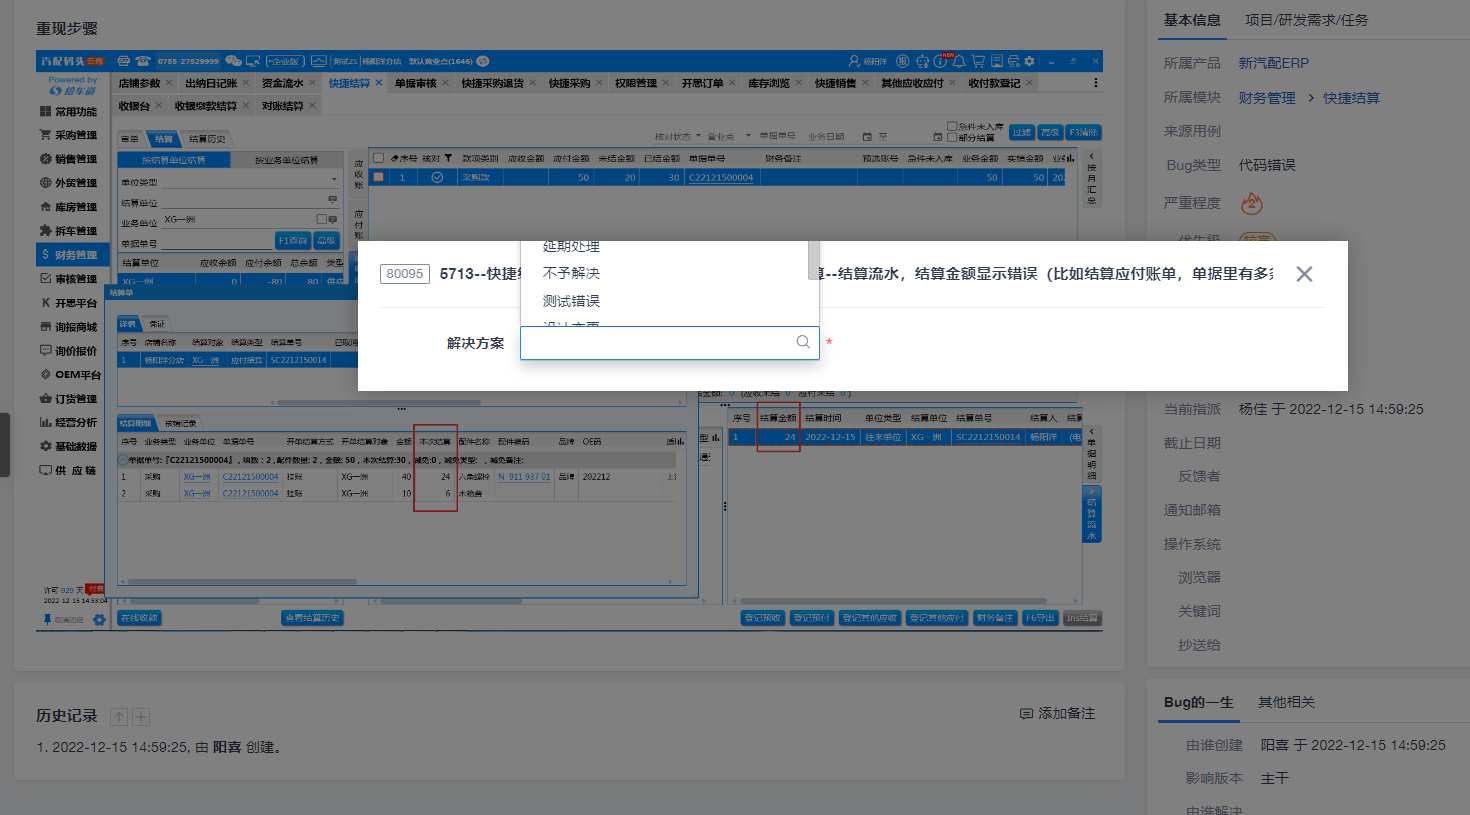Click 销售管理 in the ERP screenshot sidebar
1470x815 pixels.
click(69, 159)
